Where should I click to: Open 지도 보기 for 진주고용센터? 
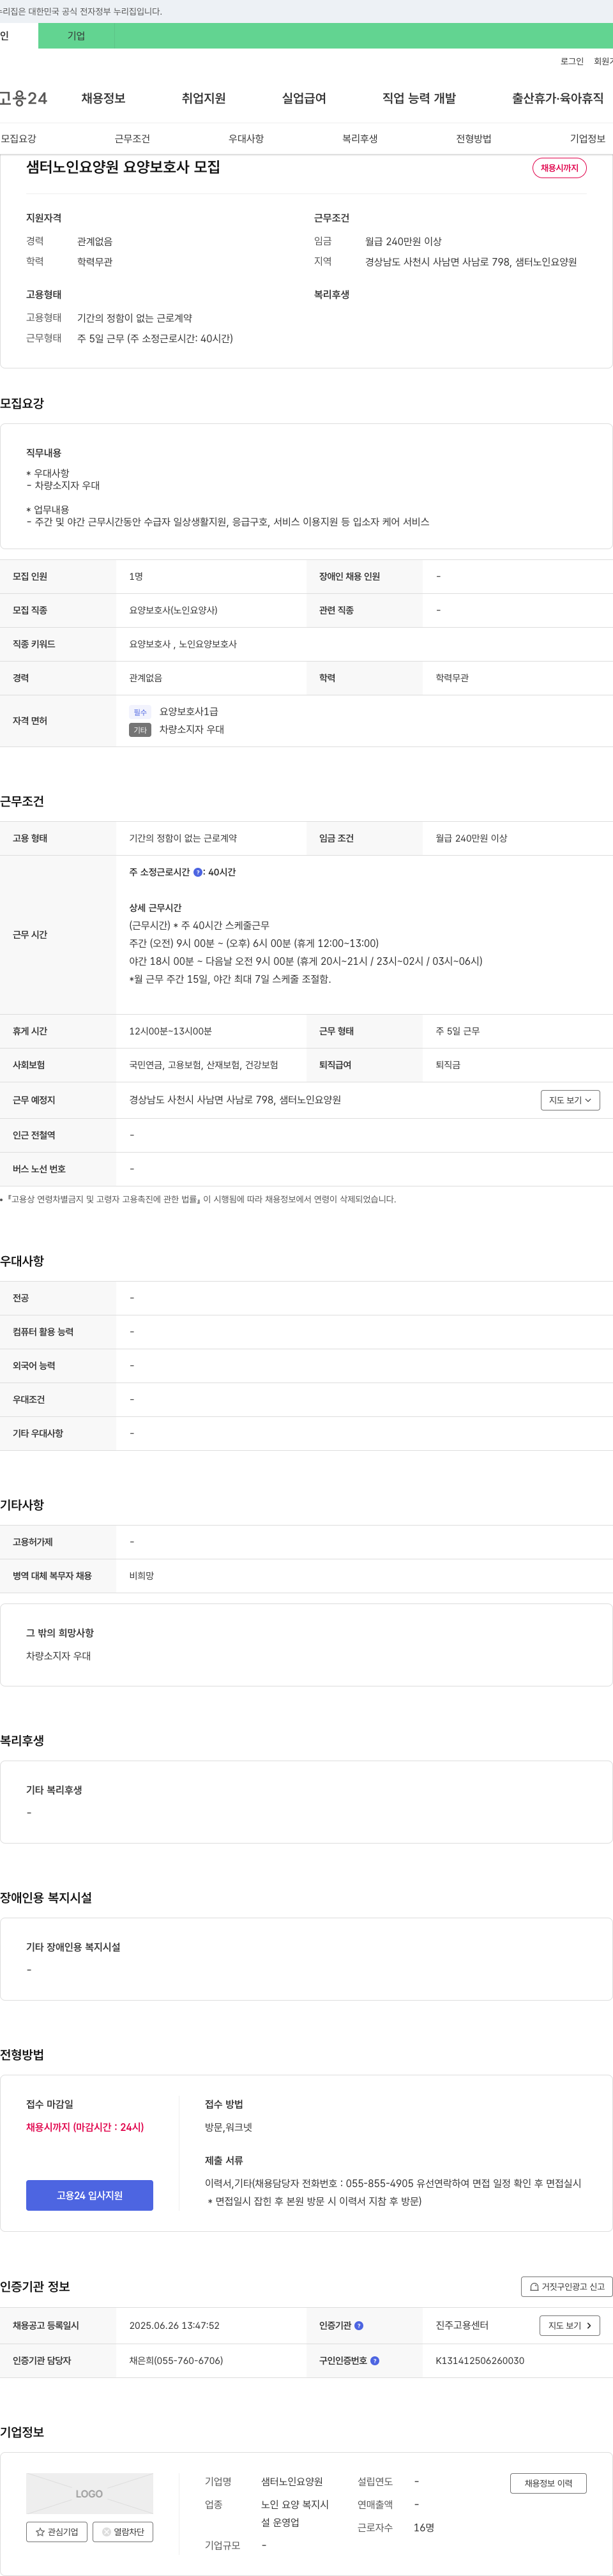[x=570, y=2325]
